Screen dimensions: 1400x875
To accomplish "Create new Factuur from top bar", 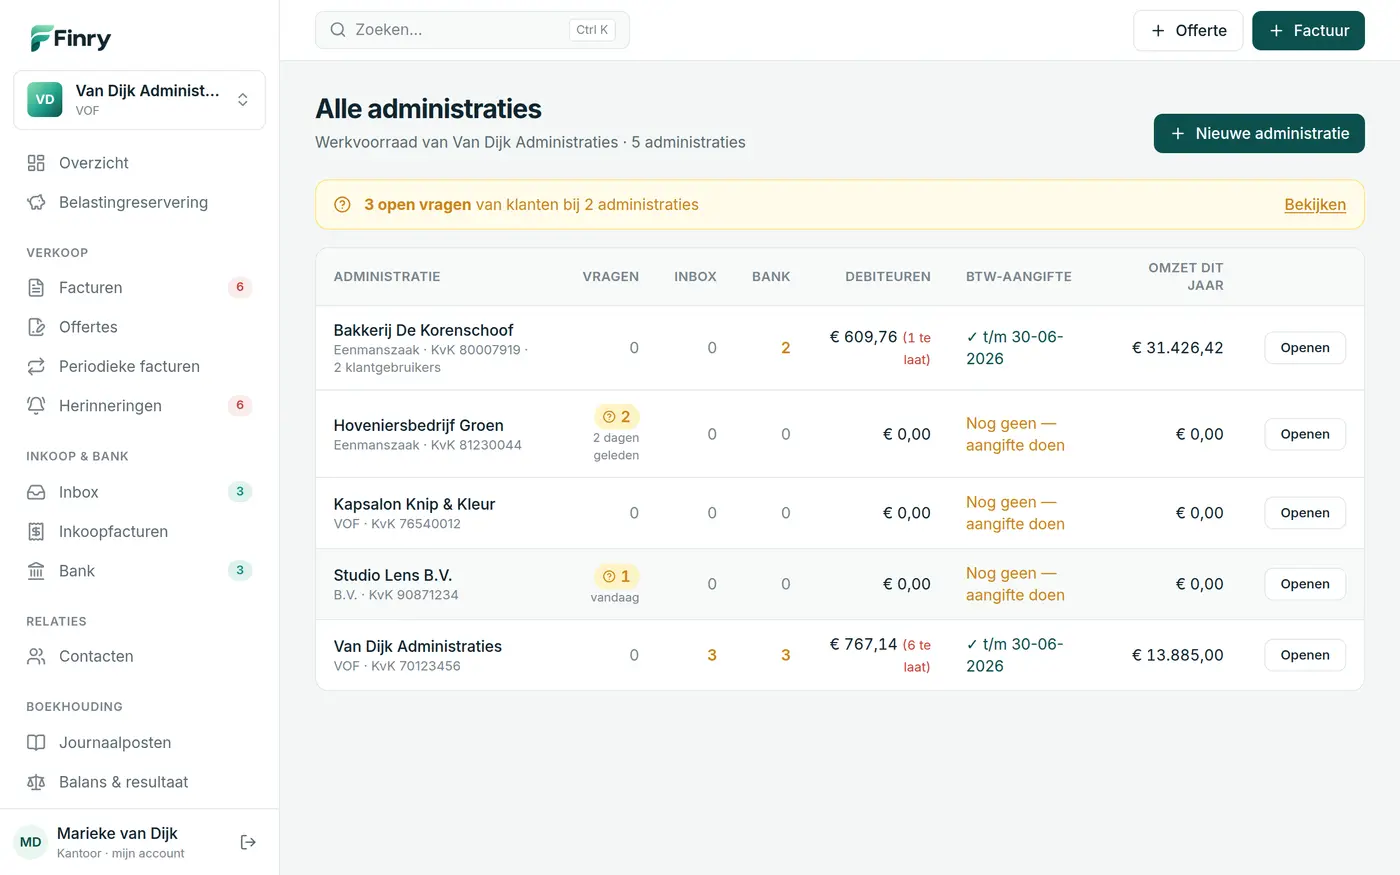I will tap(1308, 30).
